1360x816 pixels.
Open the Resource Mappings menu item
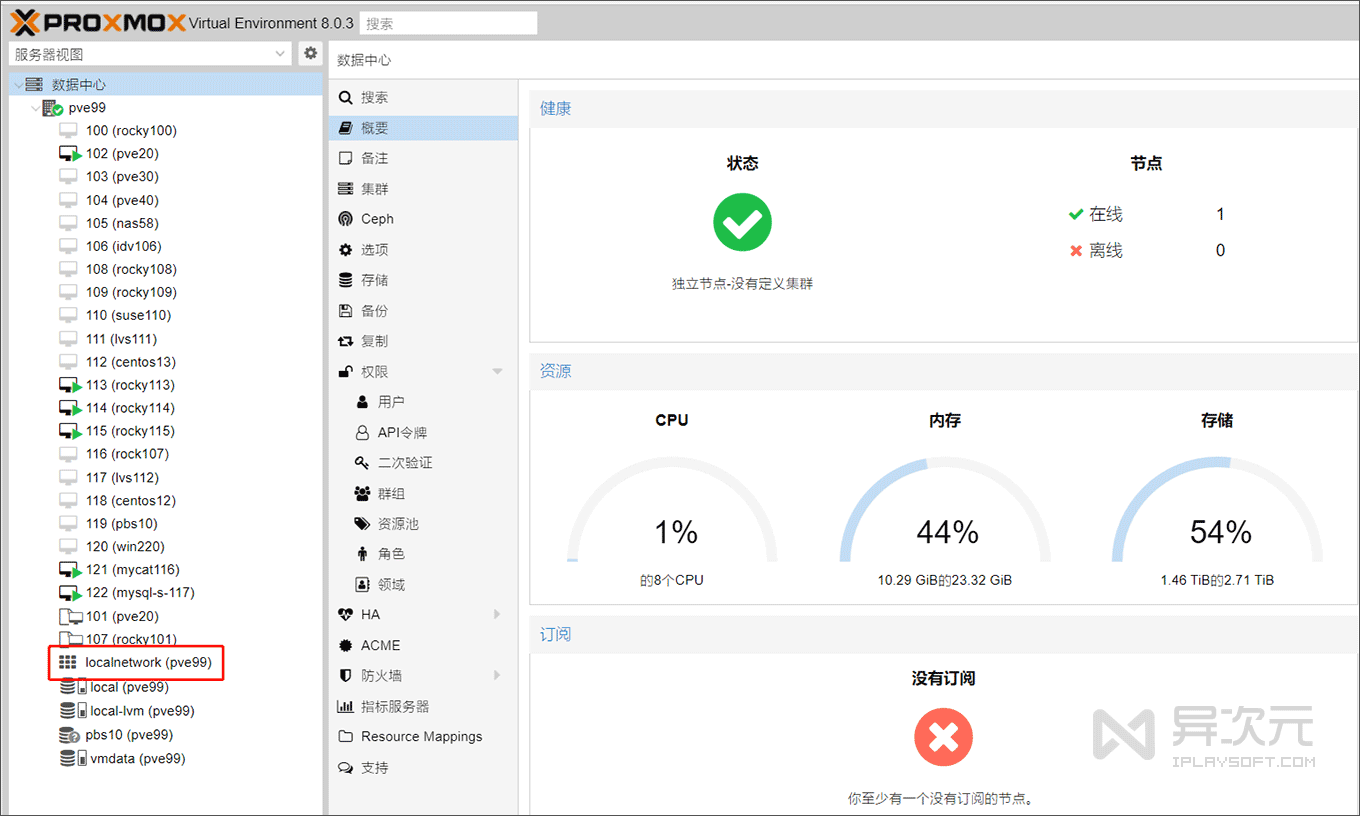pos(423,737)
